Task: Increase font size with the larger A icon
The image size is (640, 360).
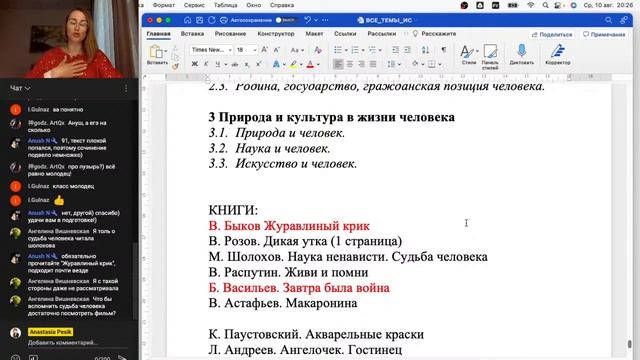Action: click(x=264, y=50)
